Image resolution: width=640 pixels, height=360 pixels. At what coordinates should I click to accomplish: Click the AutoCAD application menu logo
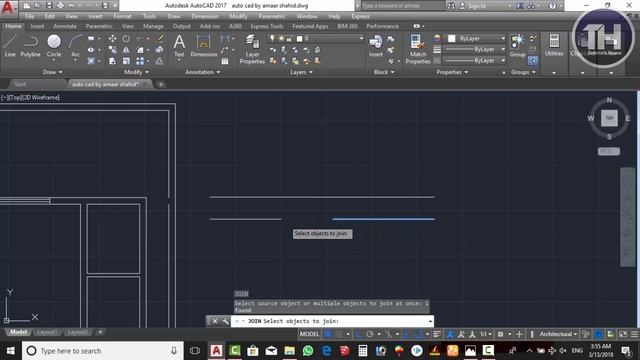(x=8, y=7)
